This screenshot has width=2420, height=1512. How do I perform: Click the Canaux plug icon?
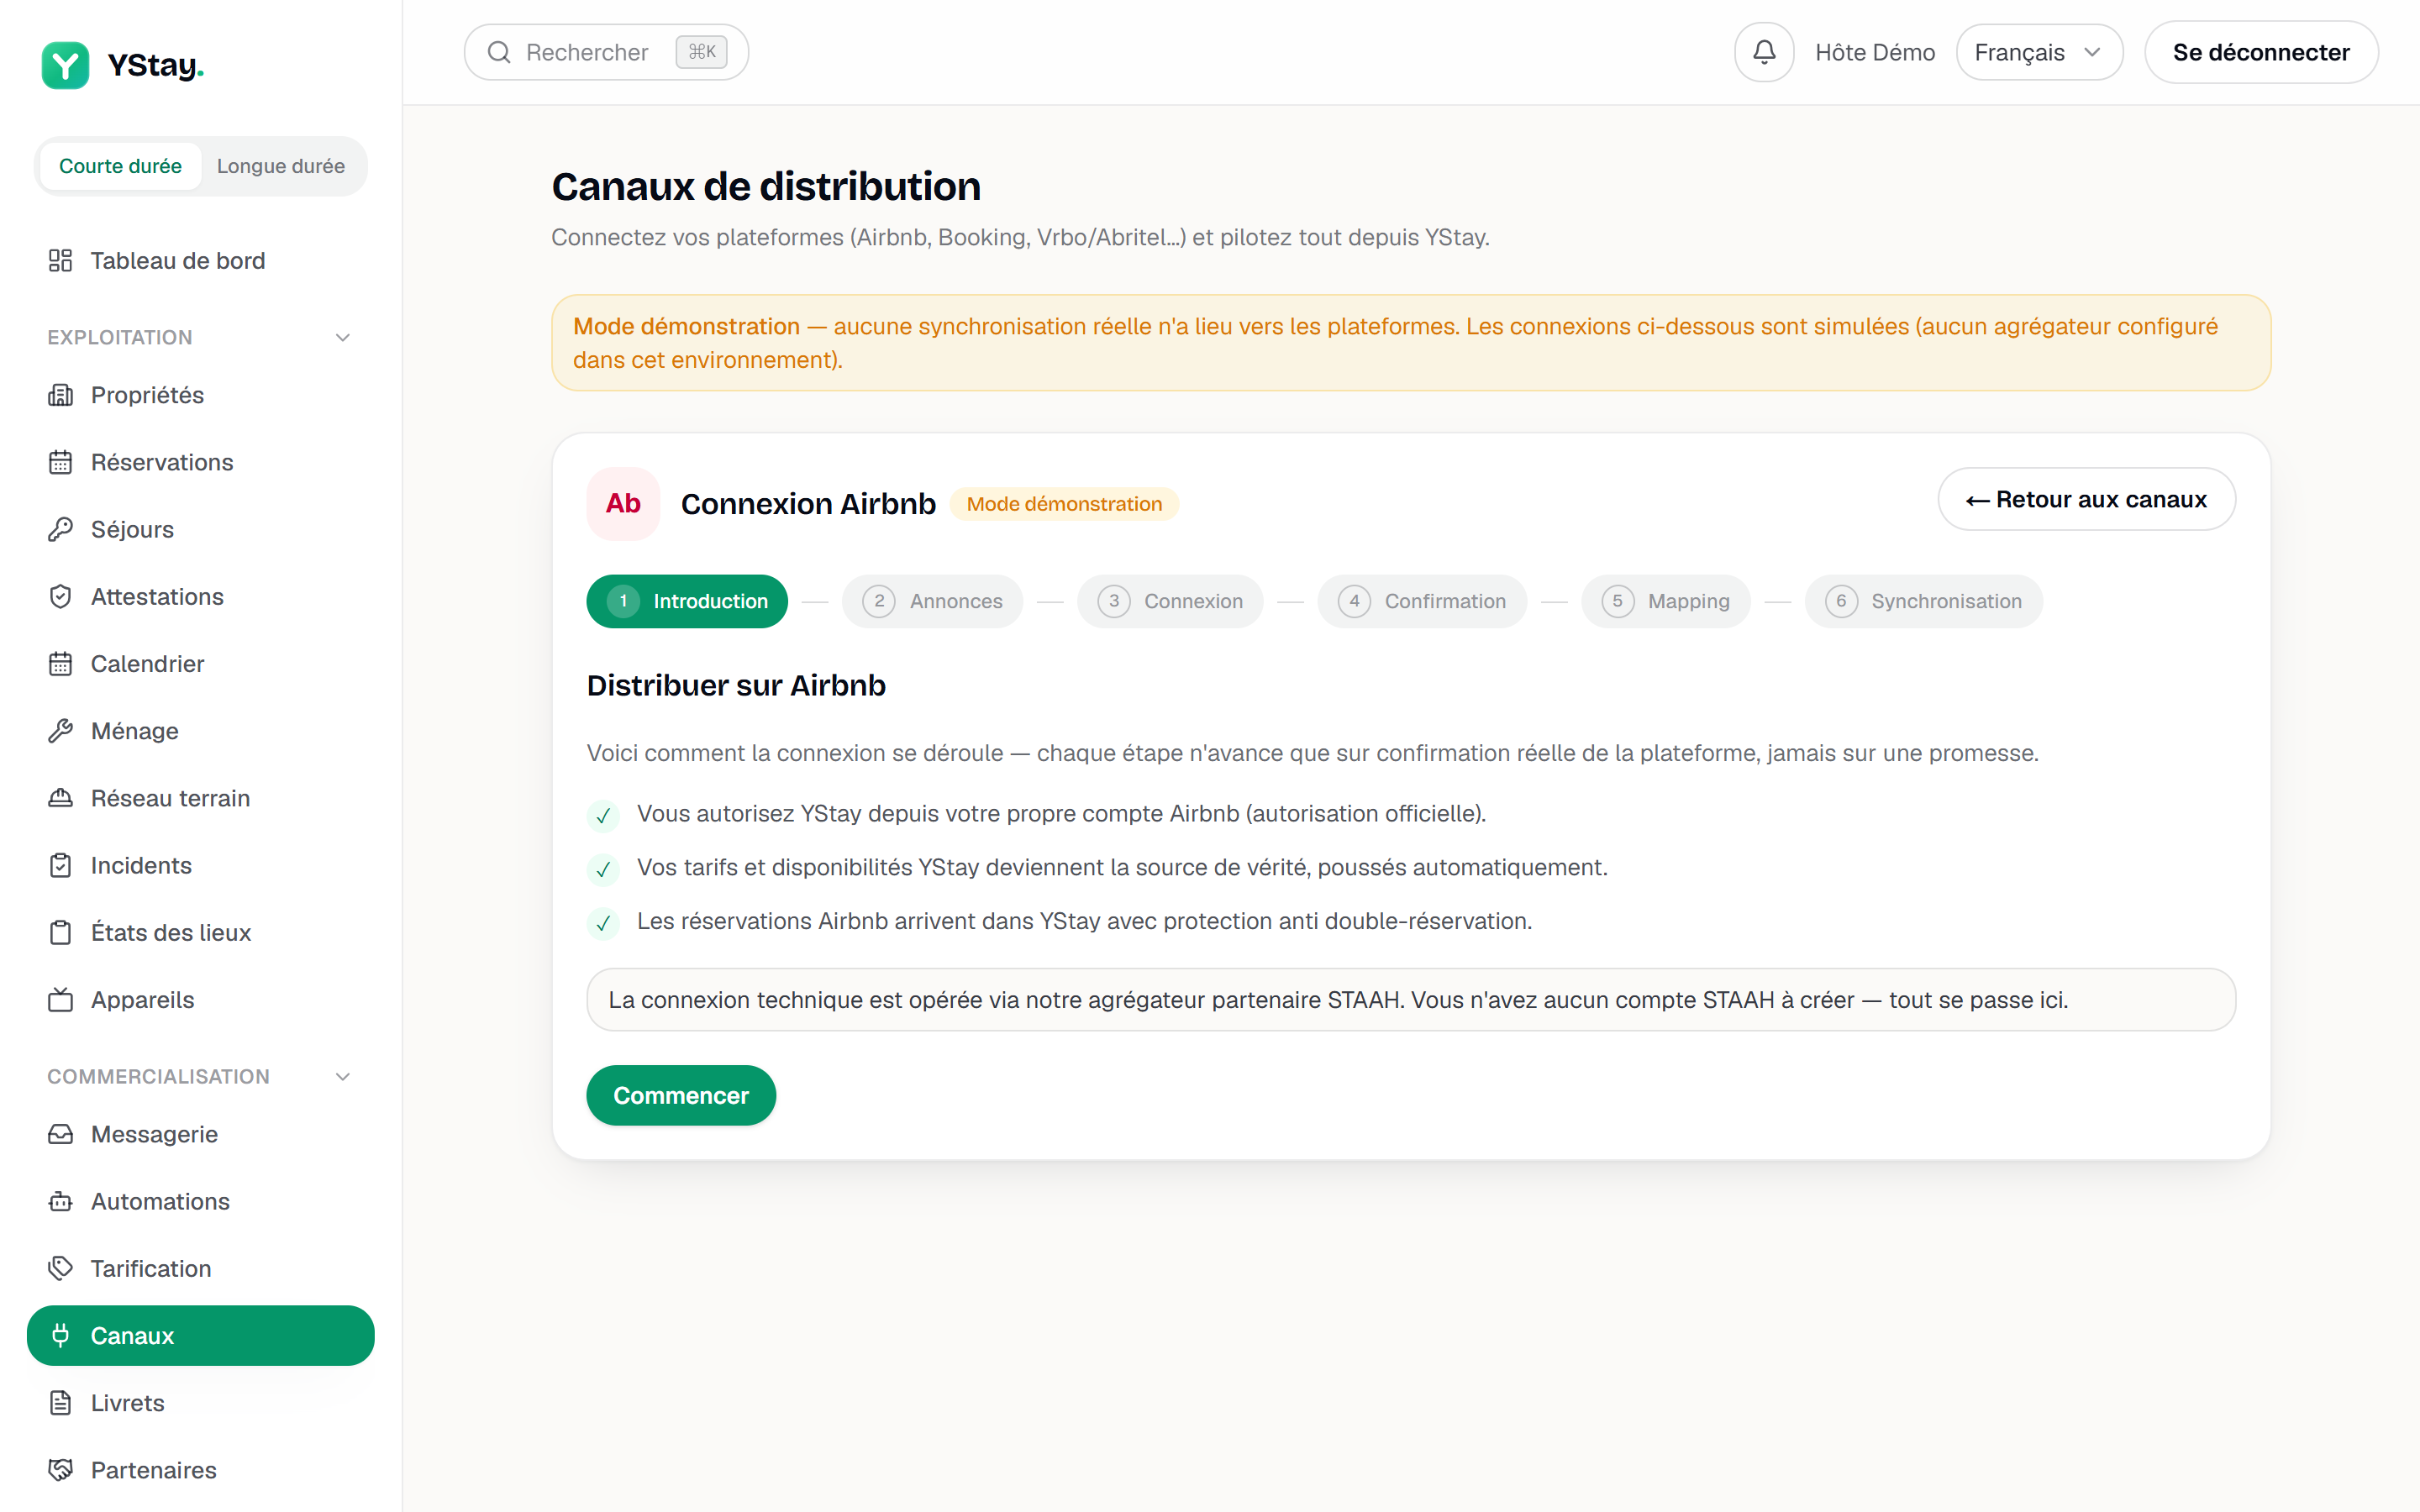pos(60,1336)
